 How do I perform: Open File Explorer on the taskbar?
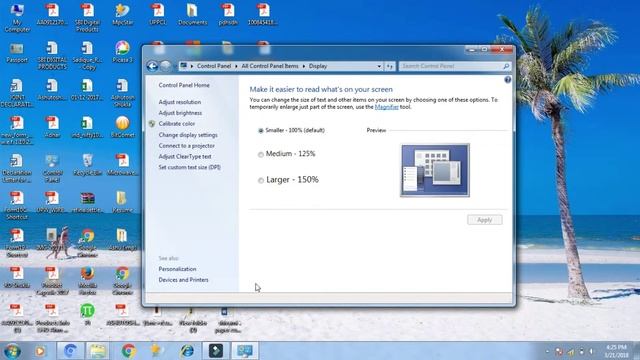tap(98, 351)
